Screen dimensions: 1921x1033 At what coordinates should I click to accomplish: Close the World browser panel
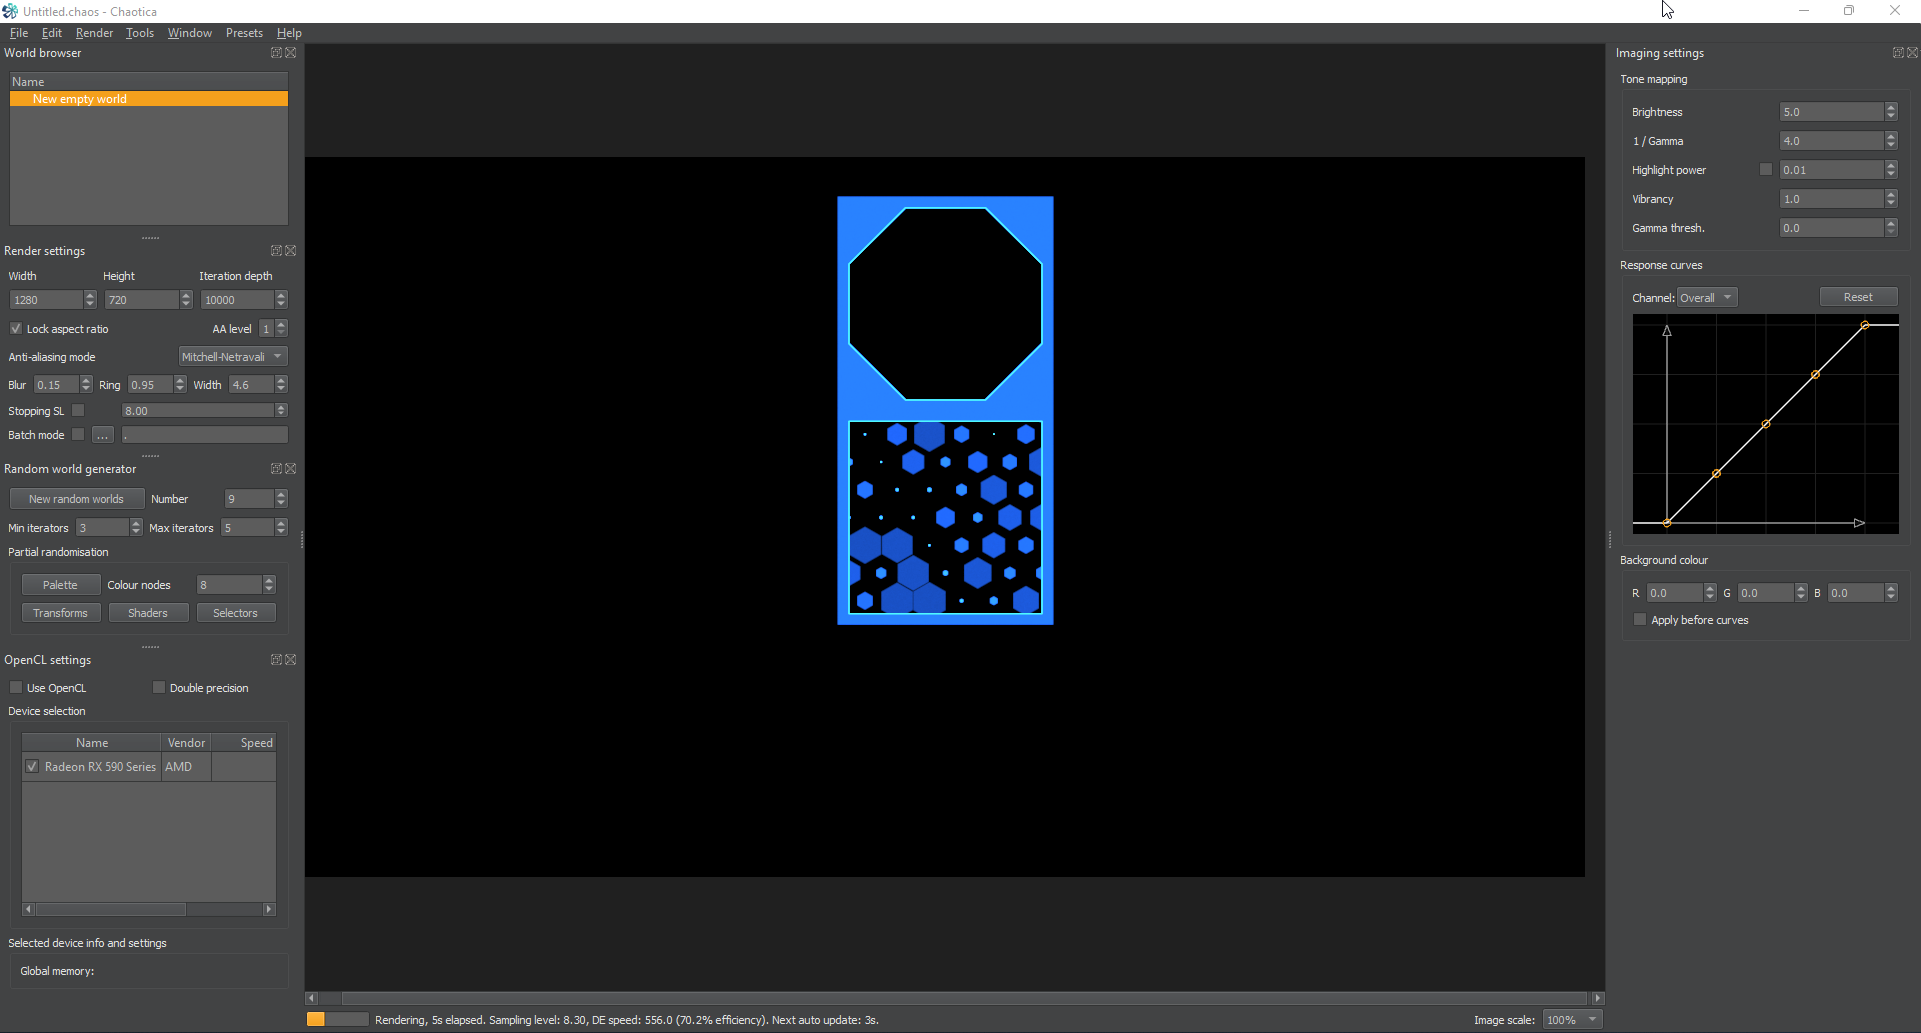tap(291, 53)
